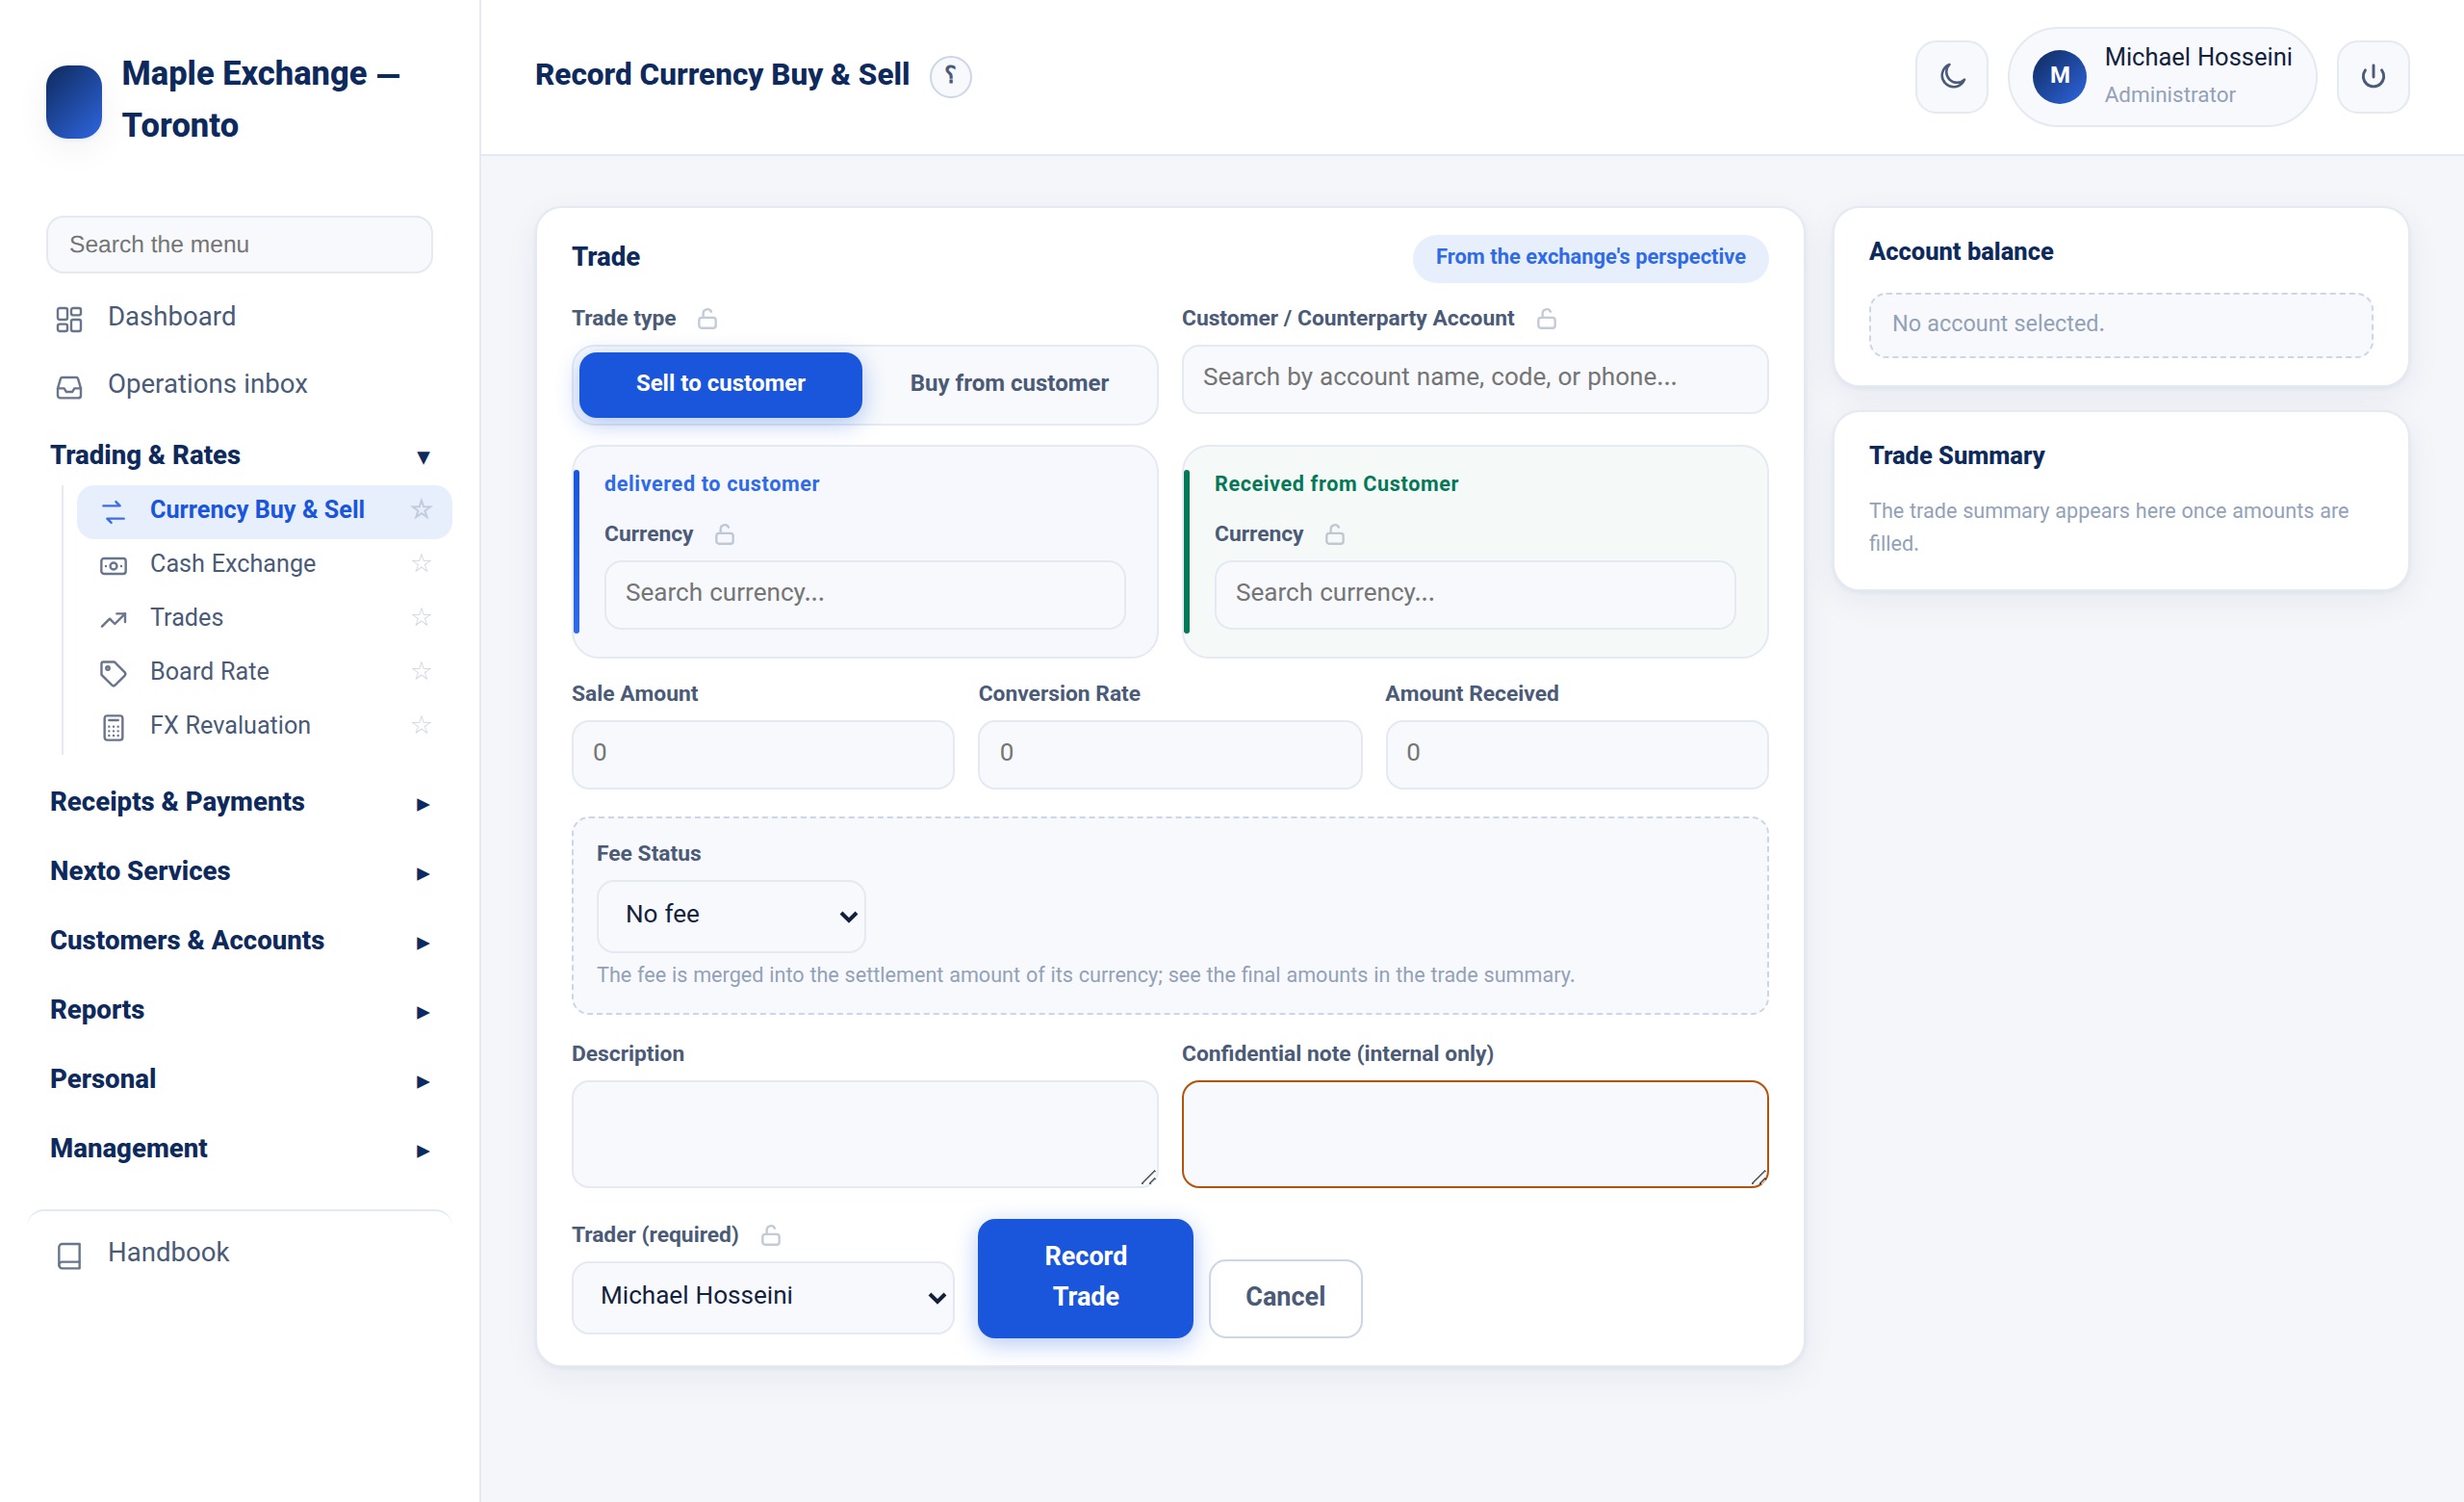Expand the Reports section

click(x=240, y=1010)
